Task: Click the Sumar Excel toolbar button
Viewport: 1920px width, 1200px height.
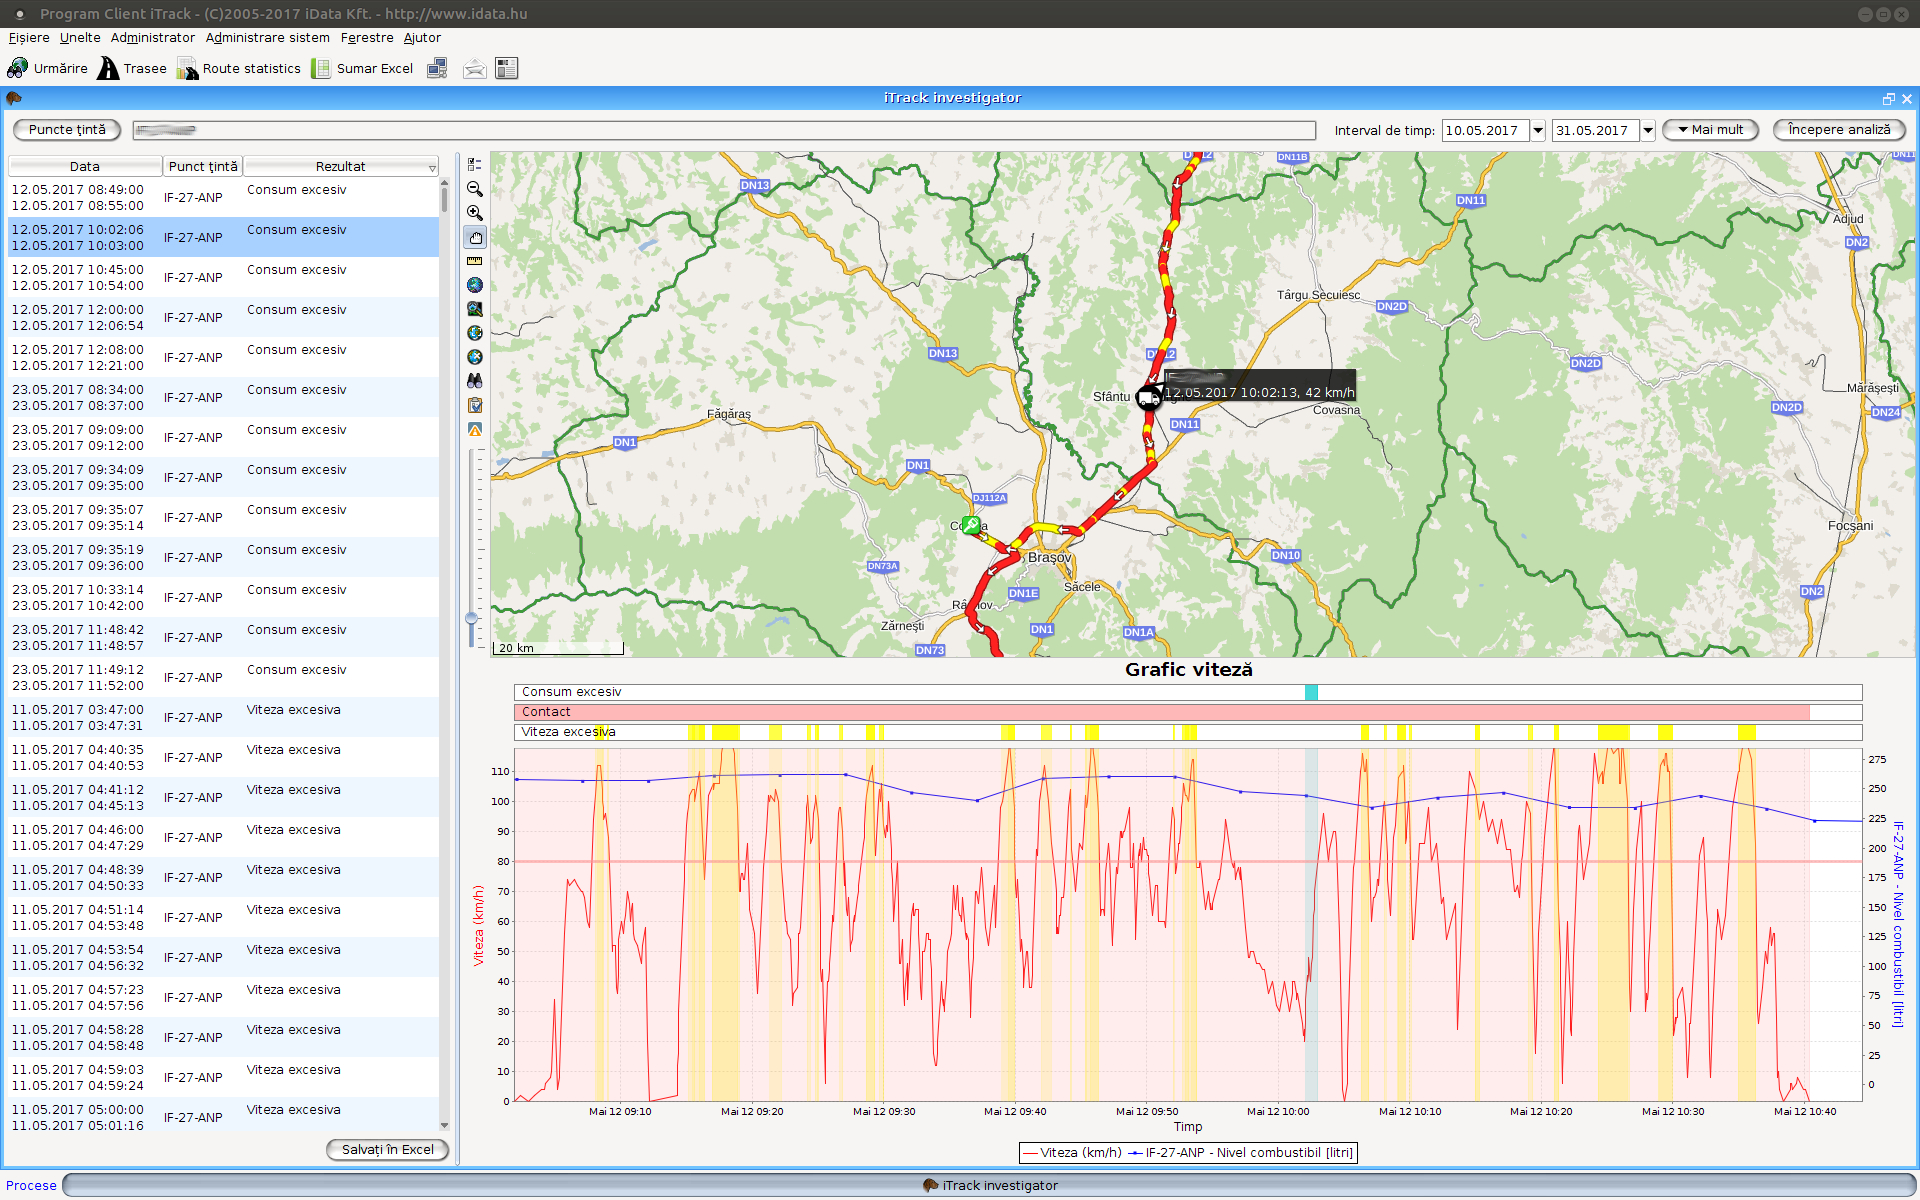Action: coord(362,68)
